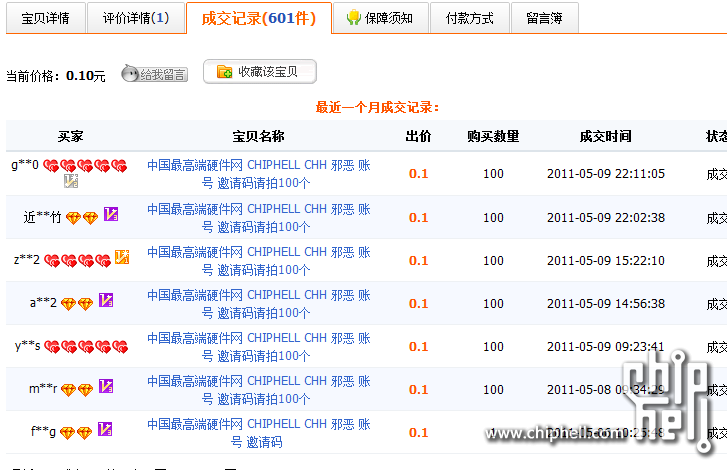Click the diamond rating of buyer a**2
The width and height of the screenshot is (727, 470).
click(x=77, y=304)
